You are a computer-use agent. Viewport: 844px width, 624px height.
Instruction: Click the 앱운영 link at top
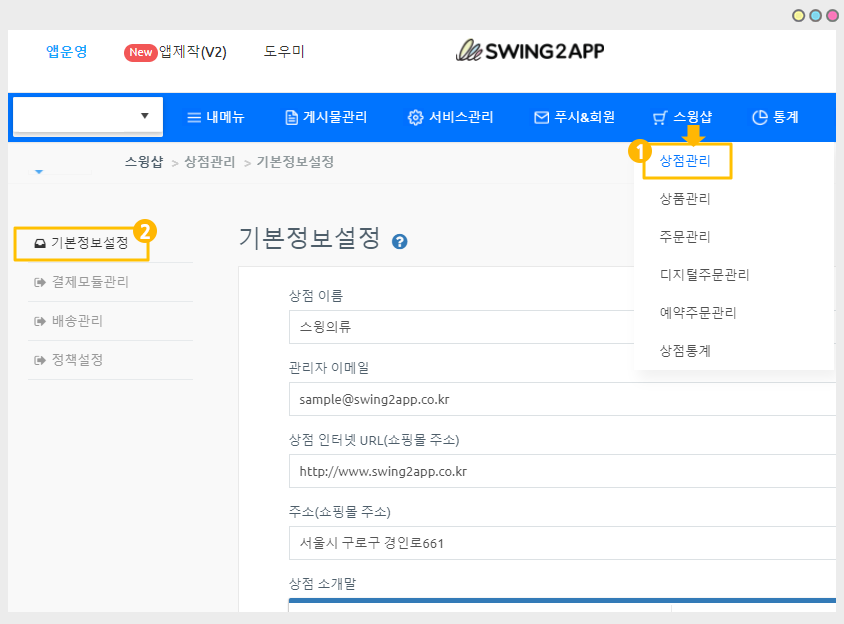pyautogui.click(x=67, y=52)
